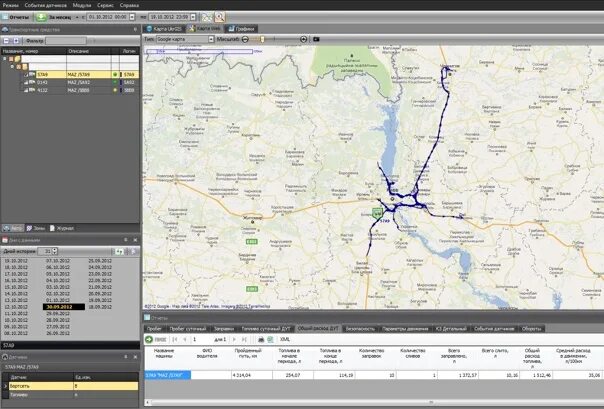Viewport: 604px width, 409px height.
Task: Click the green refresh arrows icon in days panel
Action: 119,251
